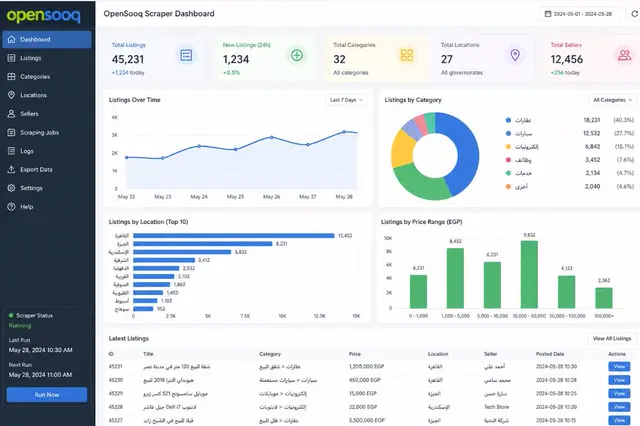The width and height of the screenshot is (640, 426).
Task: Click the Total Listings card list icon
Action: (x=186, y=55)
